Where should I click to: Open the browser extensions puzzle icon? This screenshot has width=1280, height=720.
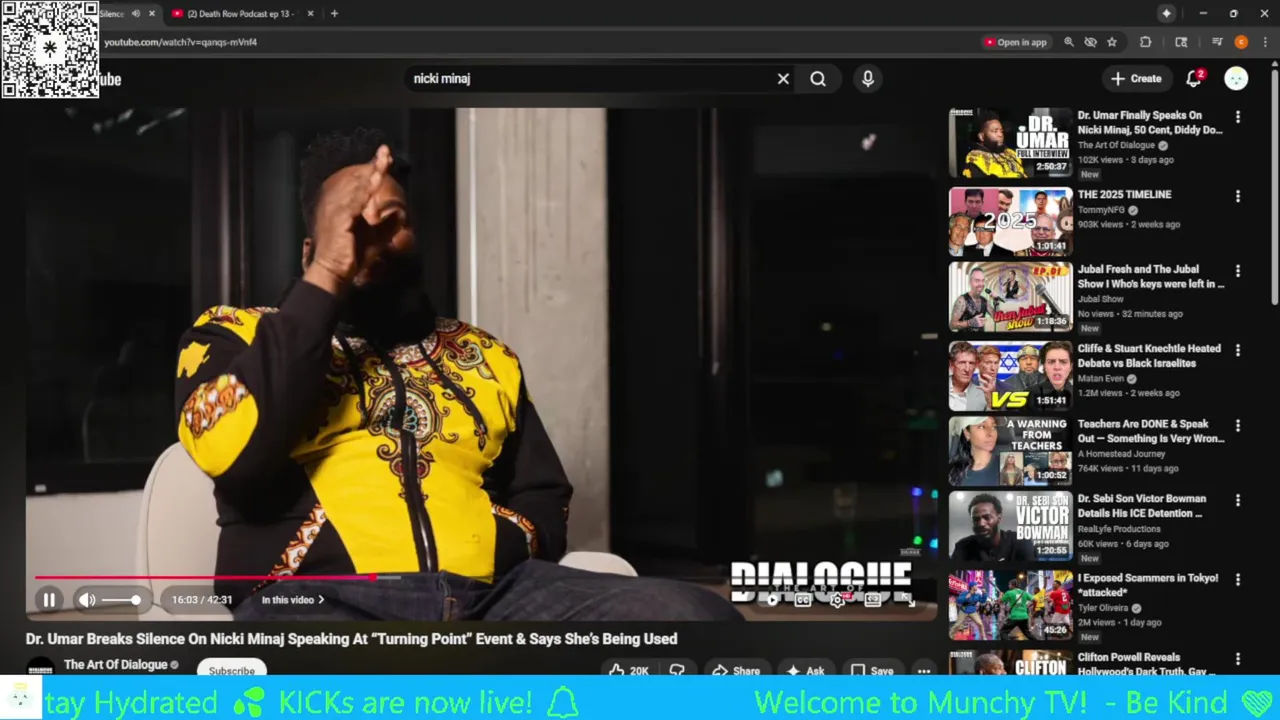coord(1146,42)
